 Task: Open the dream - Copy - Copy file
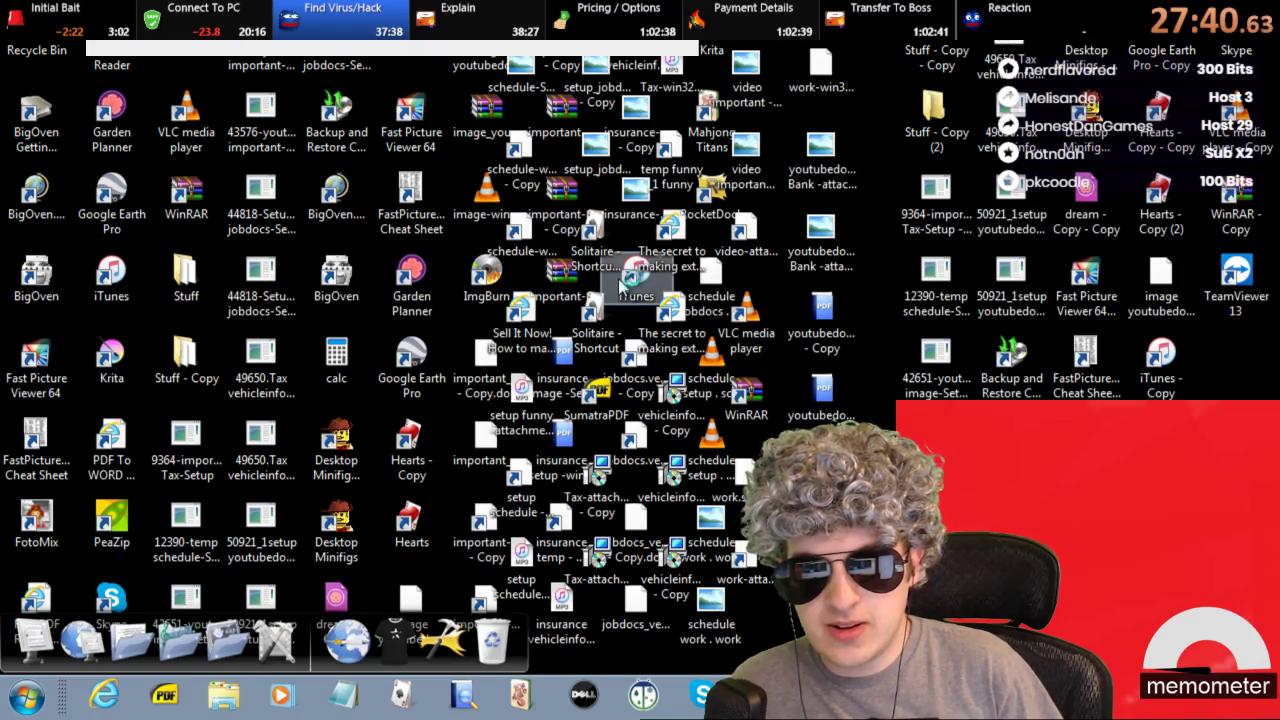(x=1086, y=205)
